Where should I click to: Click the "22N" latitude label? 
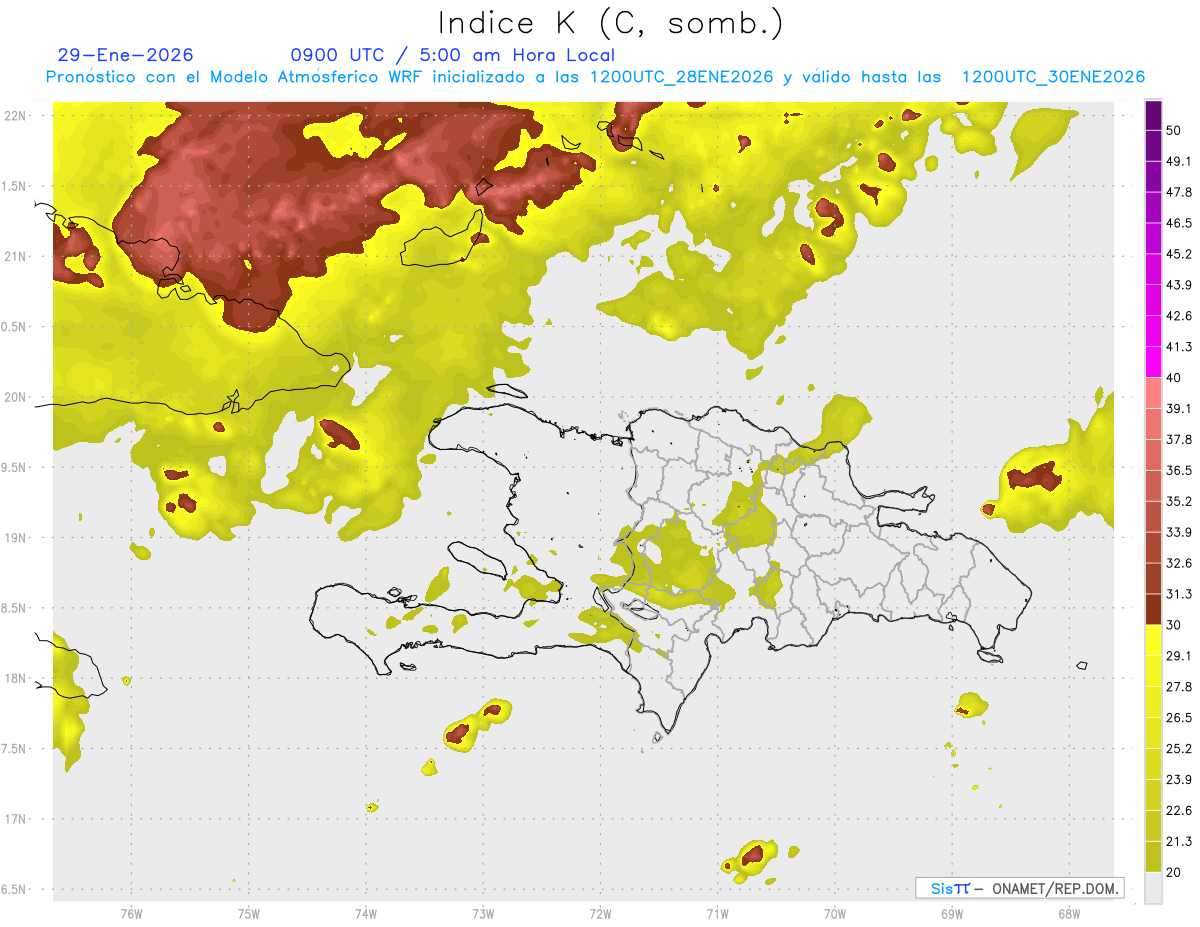(14, 115)
